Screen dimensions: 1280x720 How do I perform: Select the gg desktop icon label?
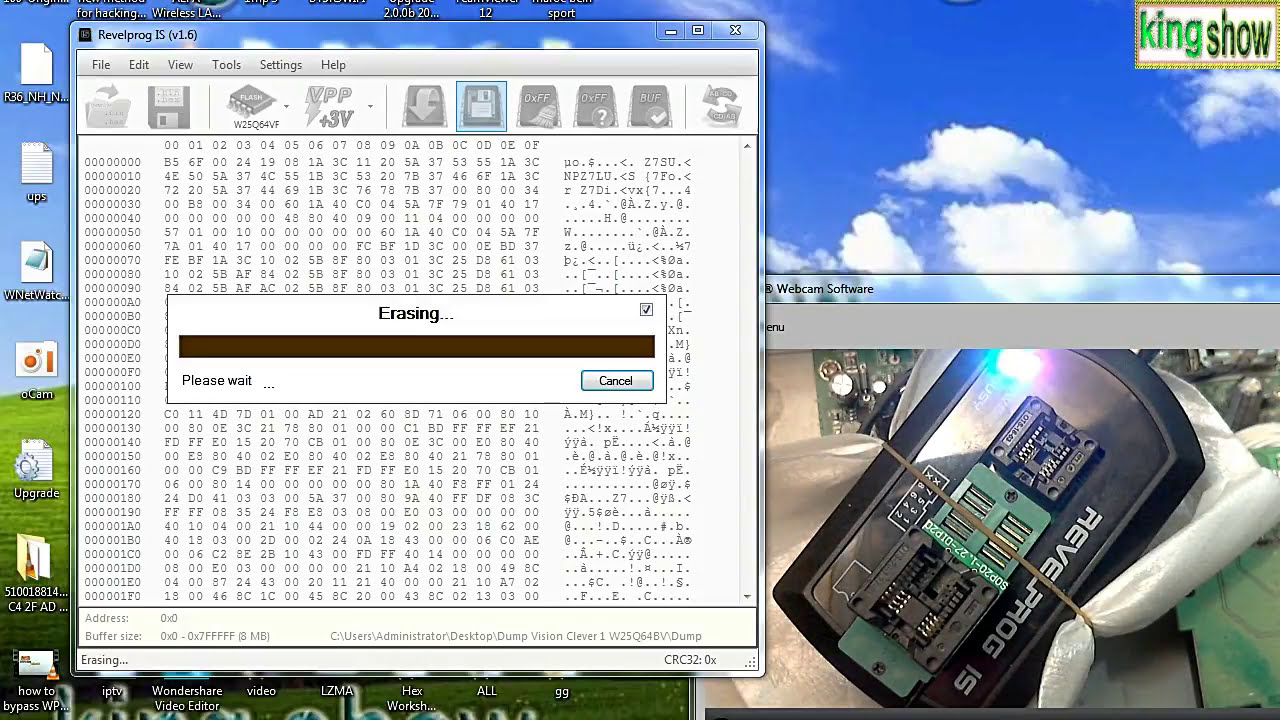coord(562,691)
